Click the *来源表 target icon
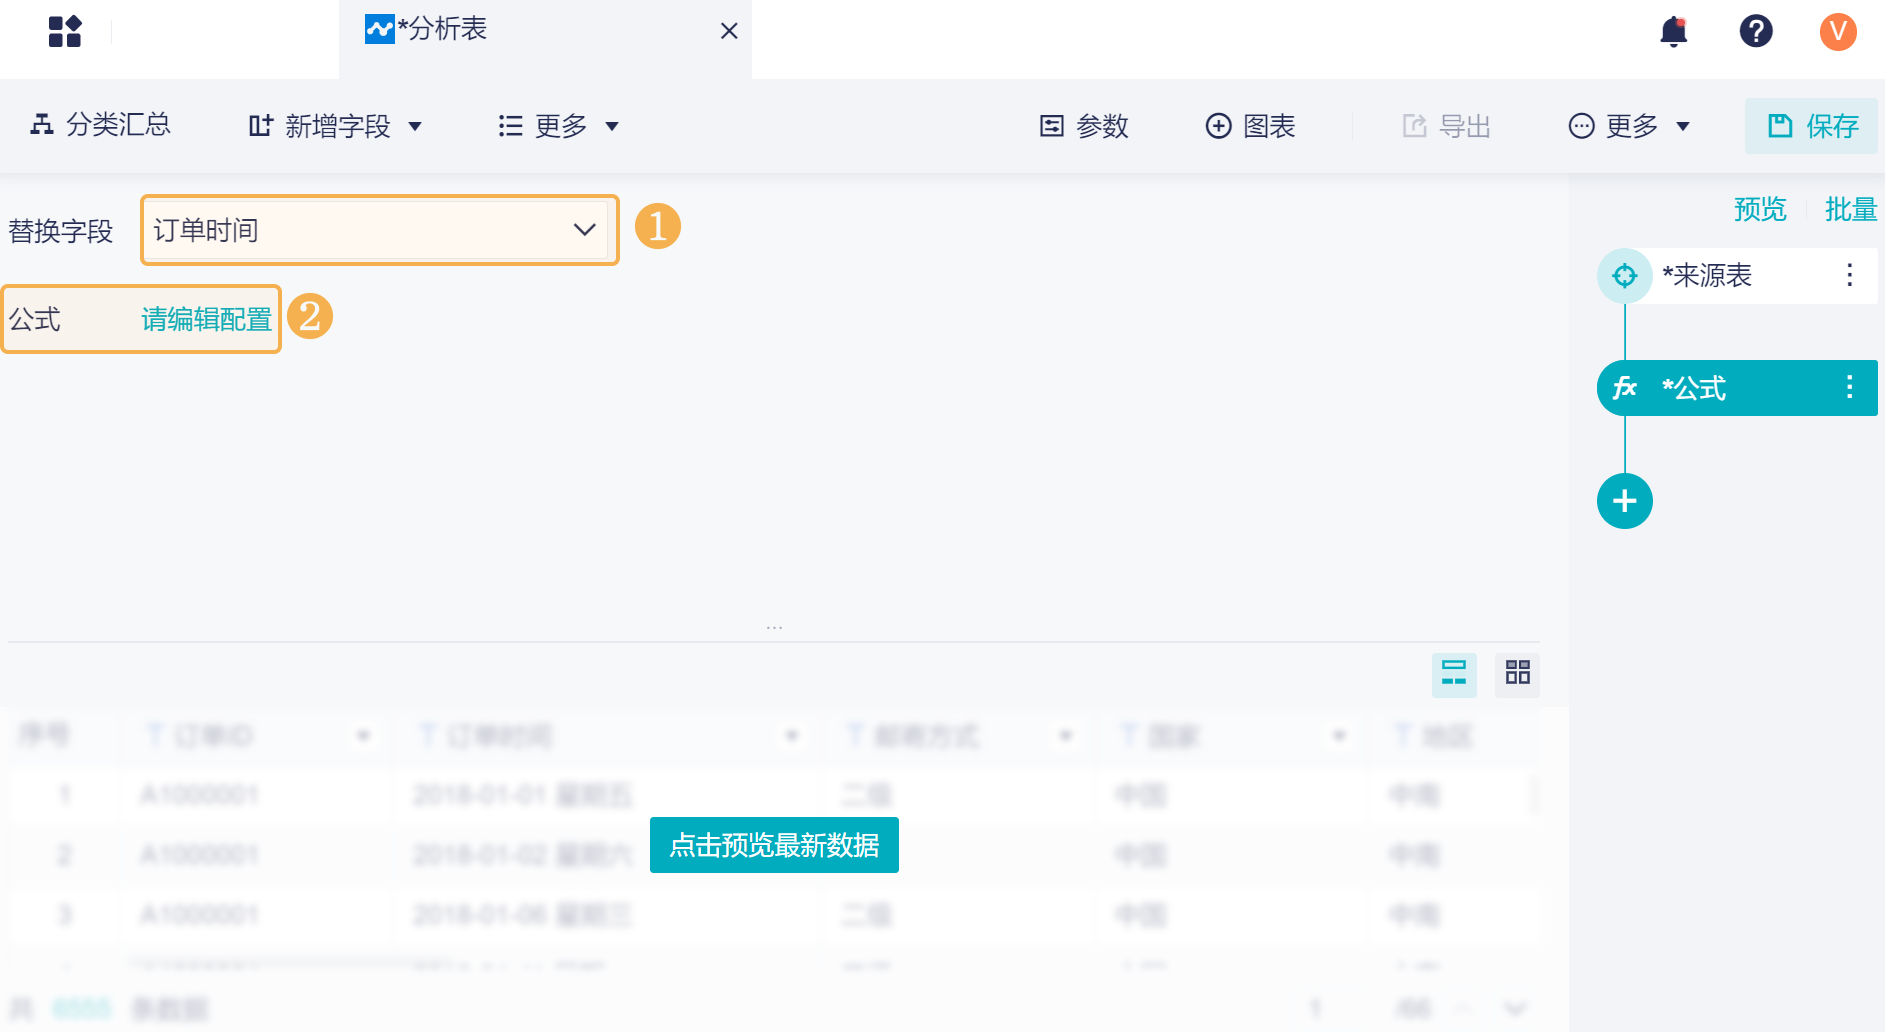This screenshot has height=1032, width=1885. [x=1625, y=275]
